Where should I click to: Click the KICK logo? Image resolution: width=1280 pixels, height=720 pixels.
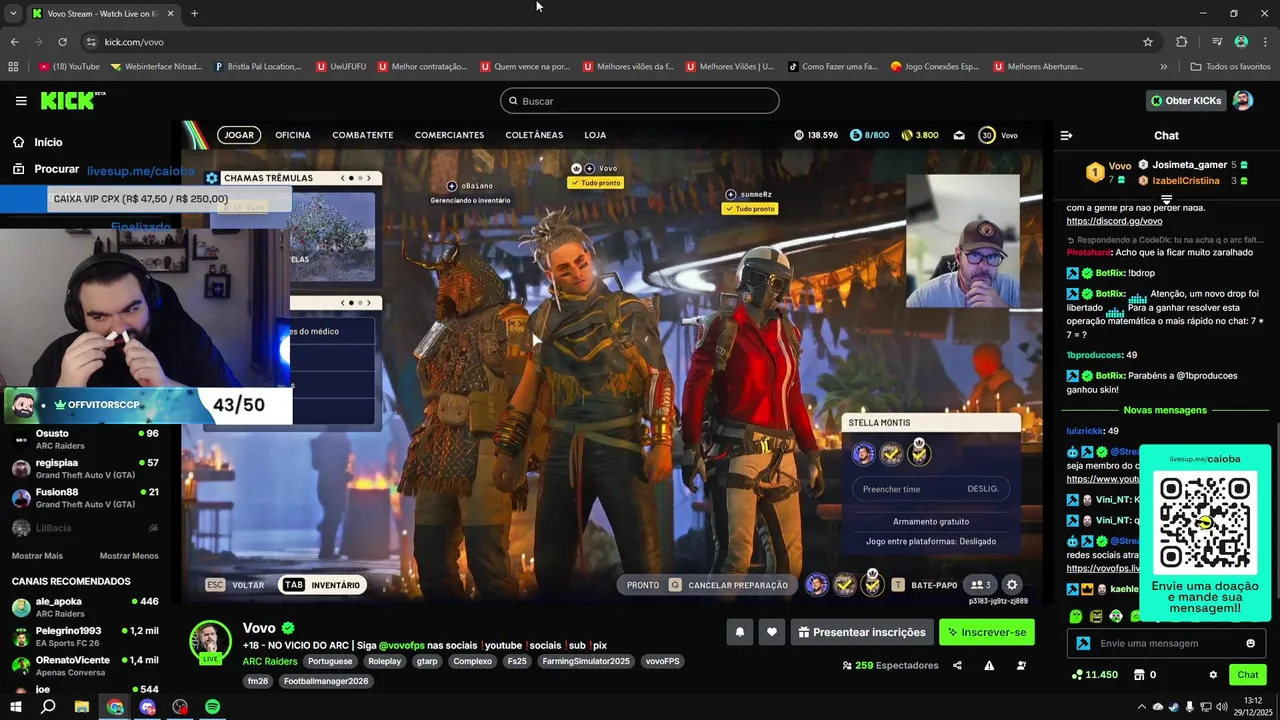pyautogui.click(x=72, y=100)
